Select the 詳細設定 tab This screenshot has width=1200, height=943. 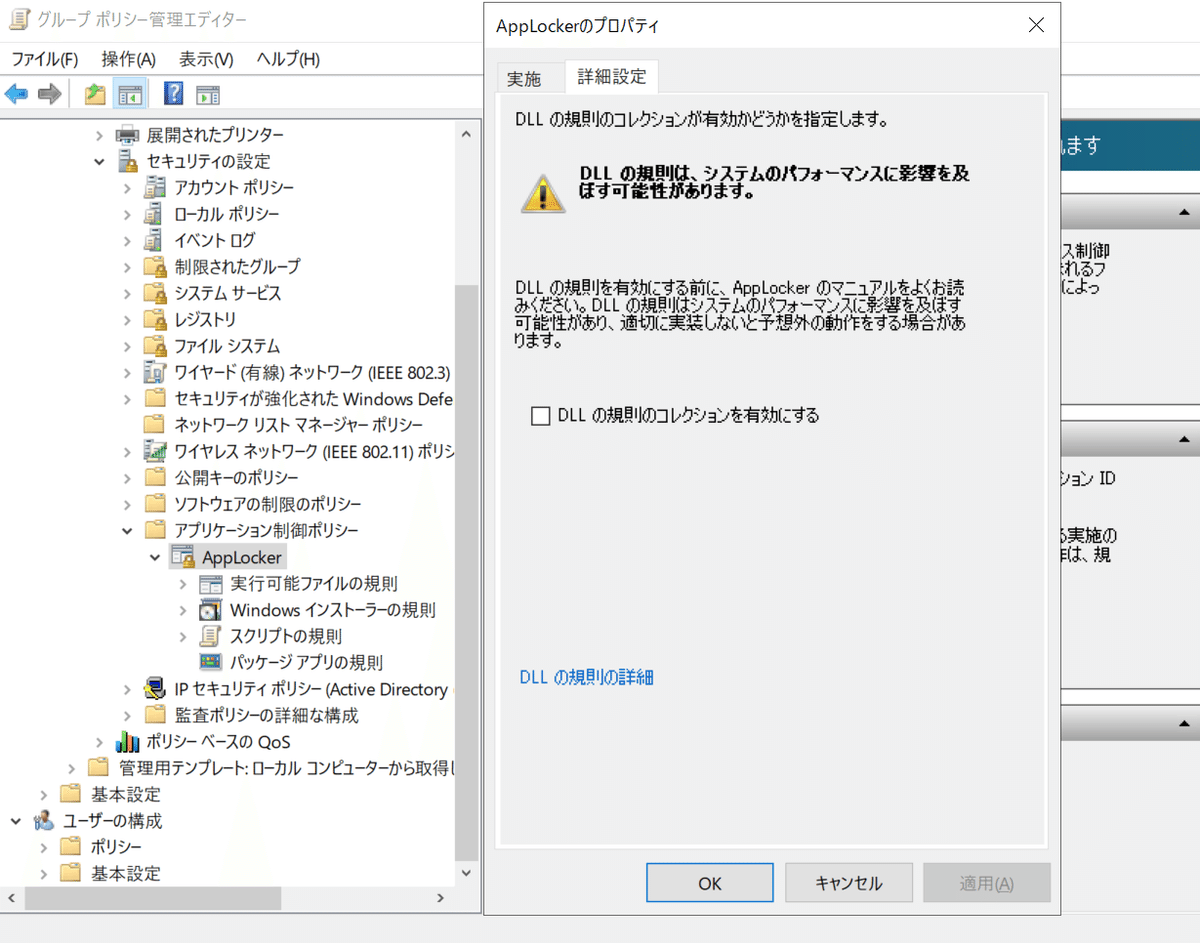612,76
